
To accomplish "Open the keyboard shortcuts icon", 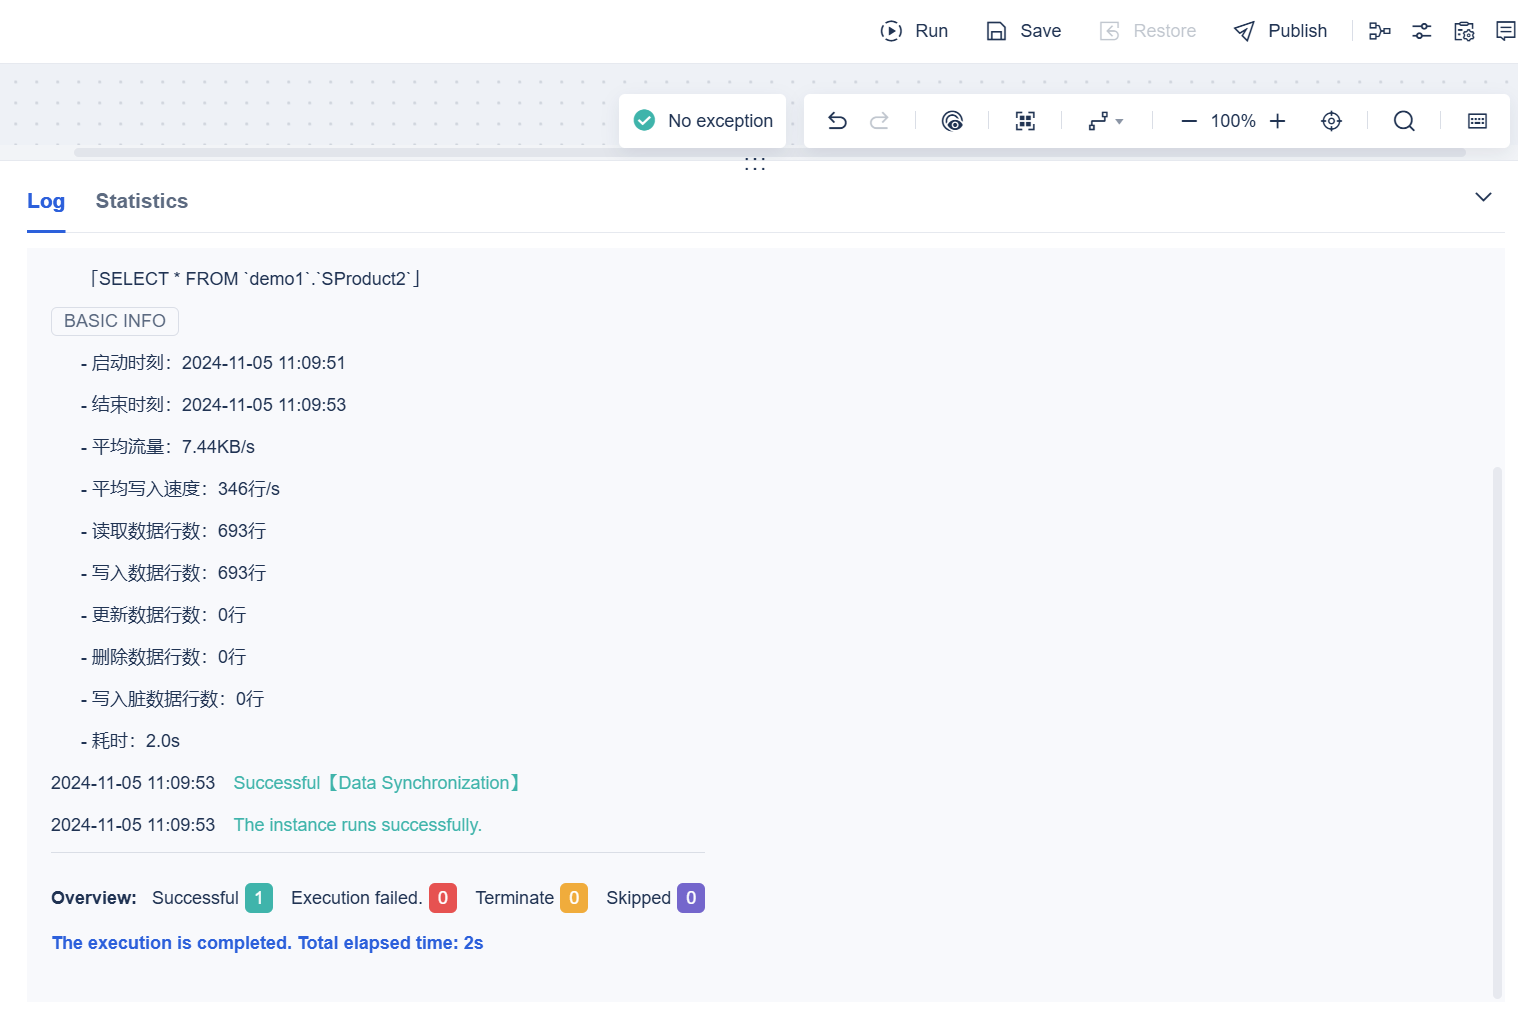I will (x=1477, y=121).
